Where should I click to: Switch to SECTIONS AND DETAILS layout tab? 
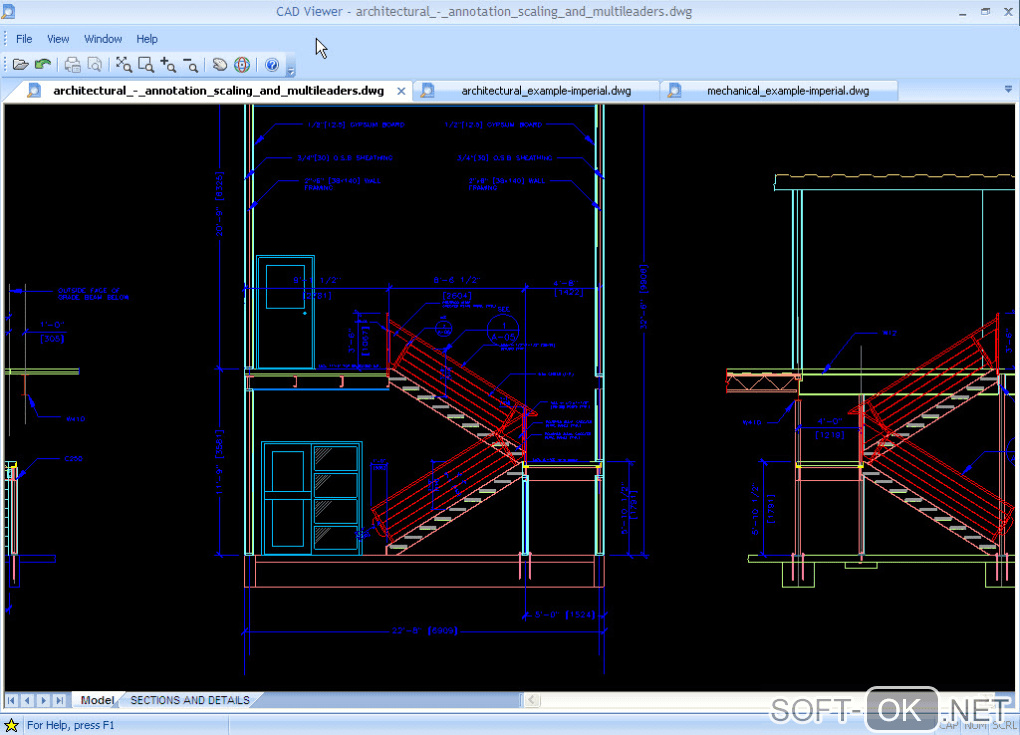coord(190,700)
